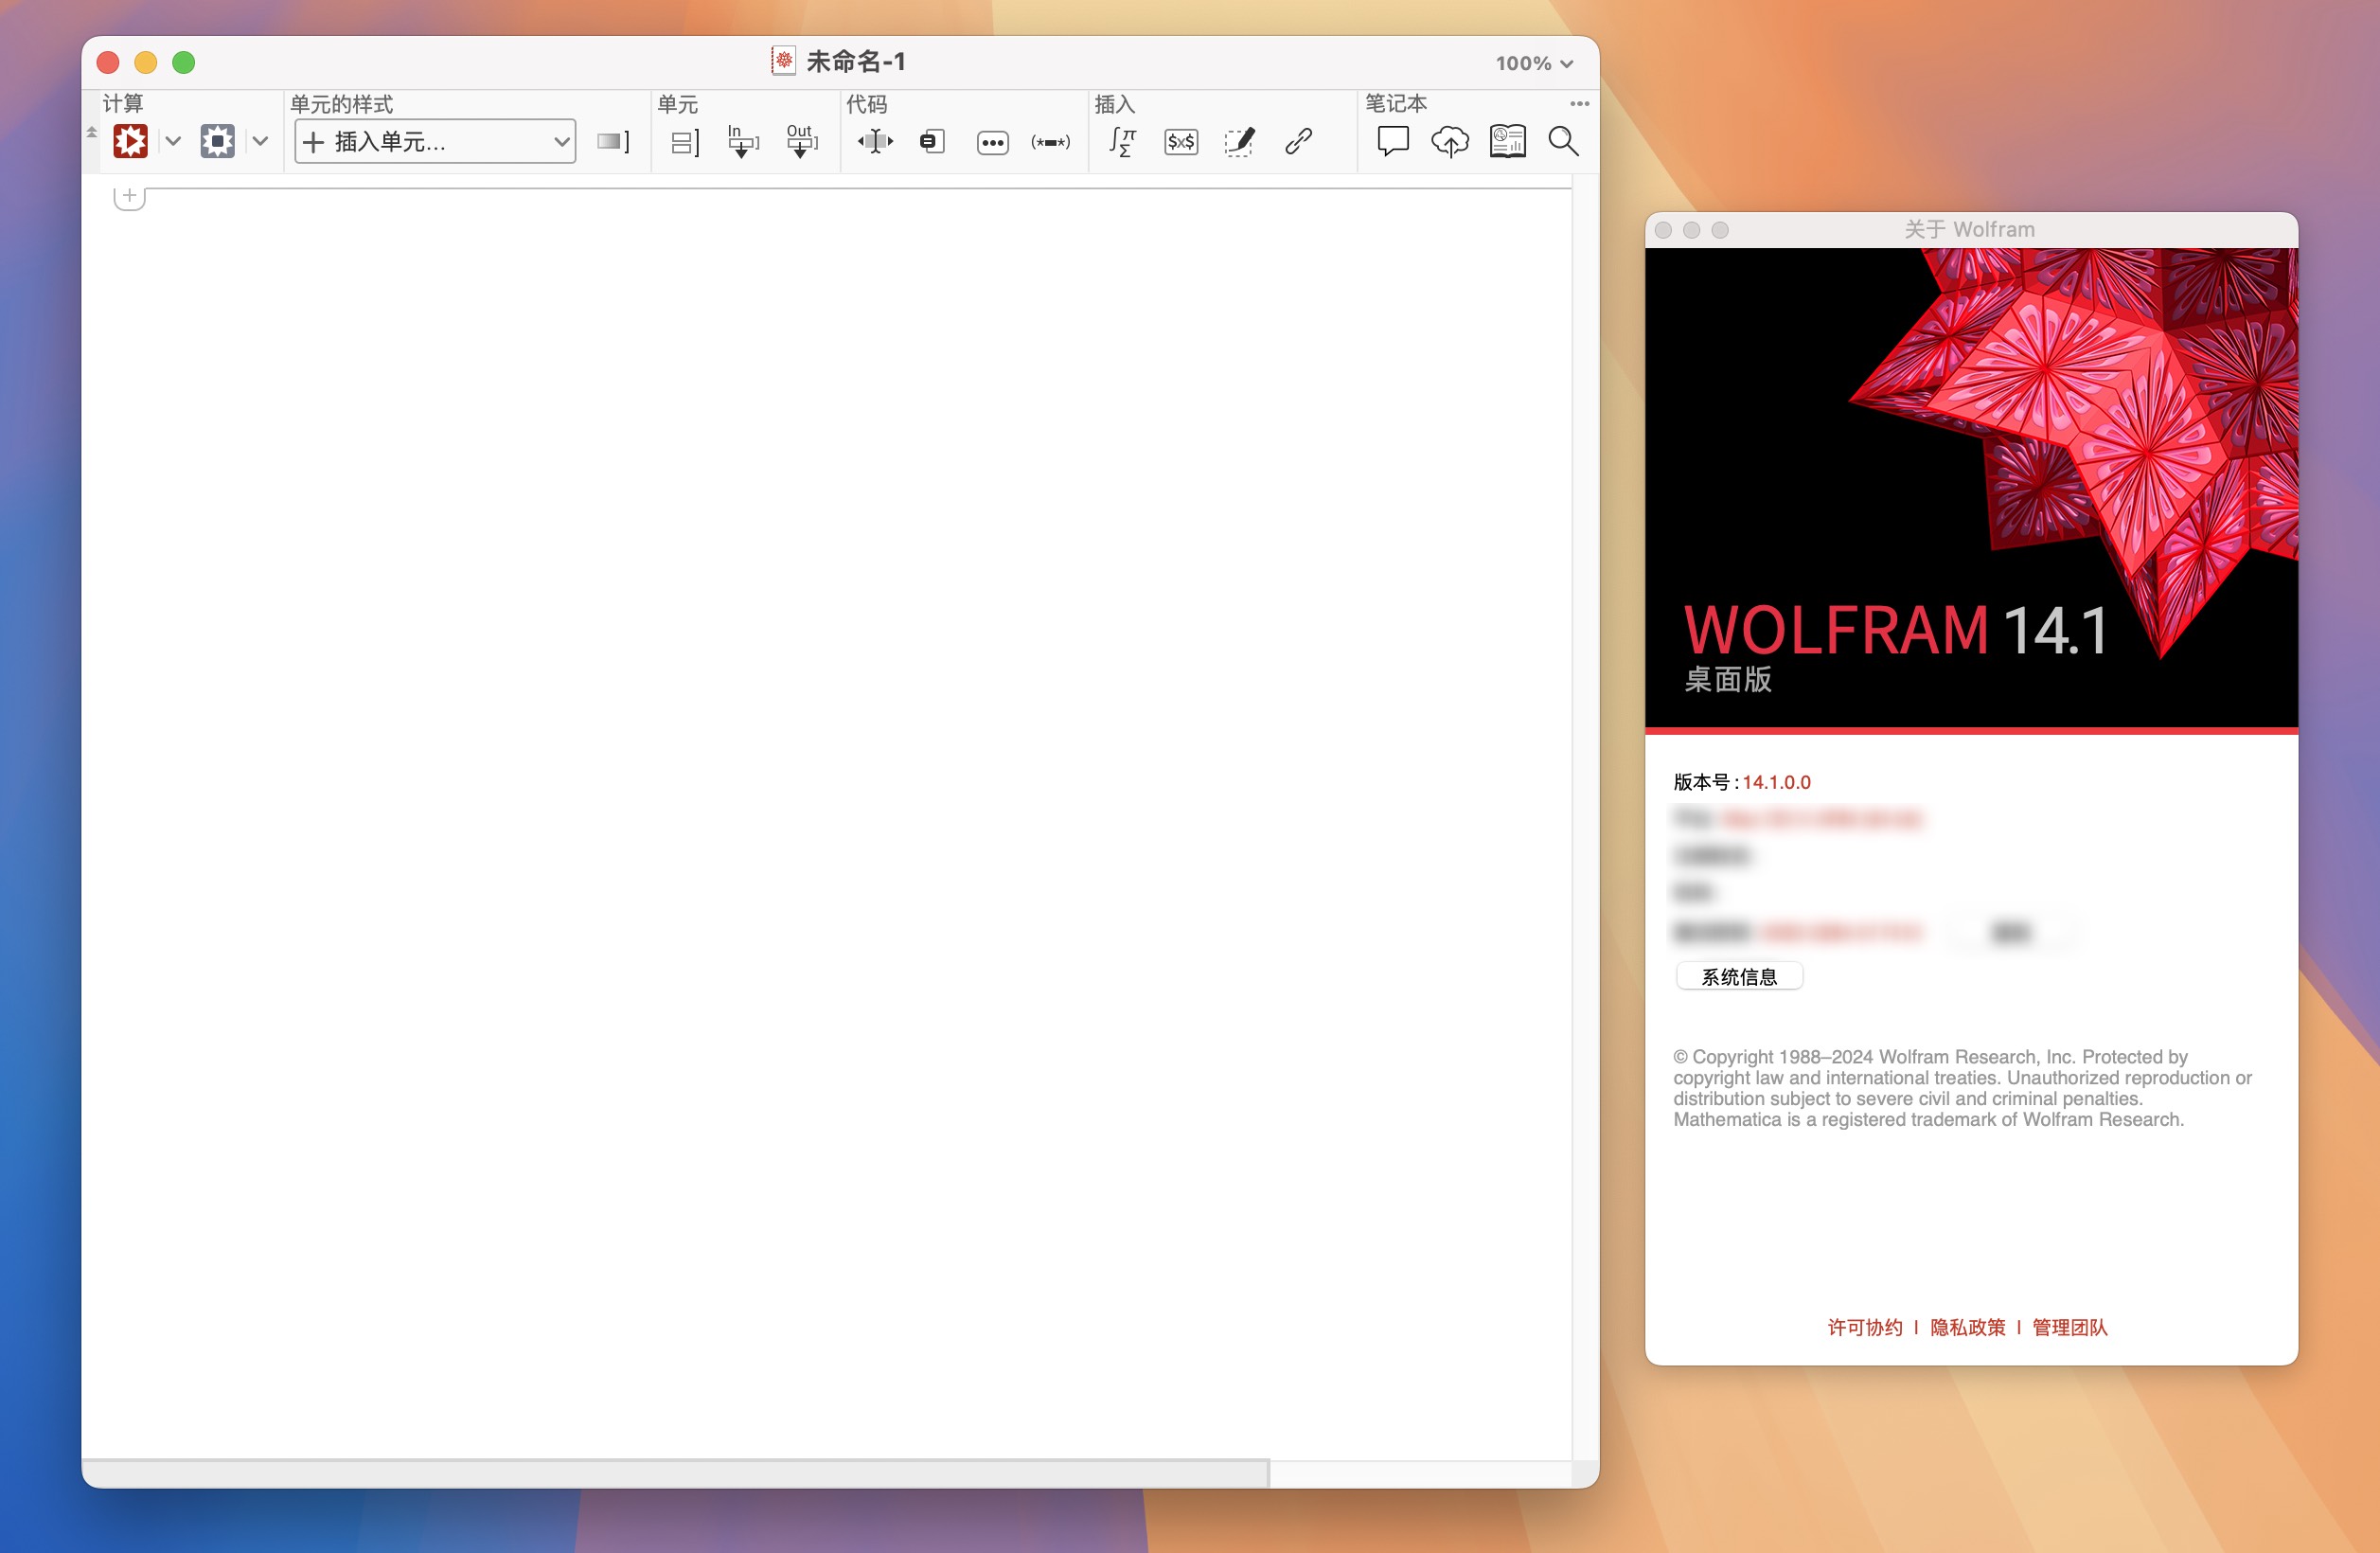Click the 代码 toolbar group label
This screenshot has width=2380, height=1553.
point(866,104)
